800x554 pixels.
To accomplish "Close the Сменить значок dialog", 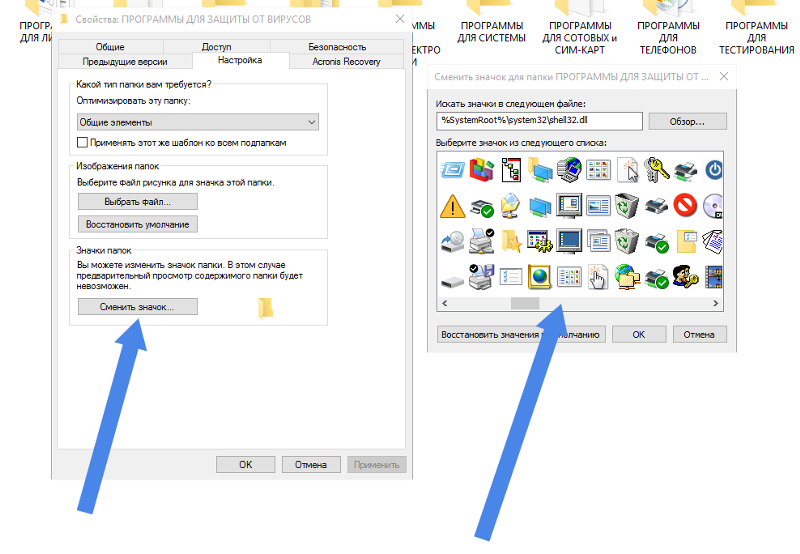I will (724, 77).
